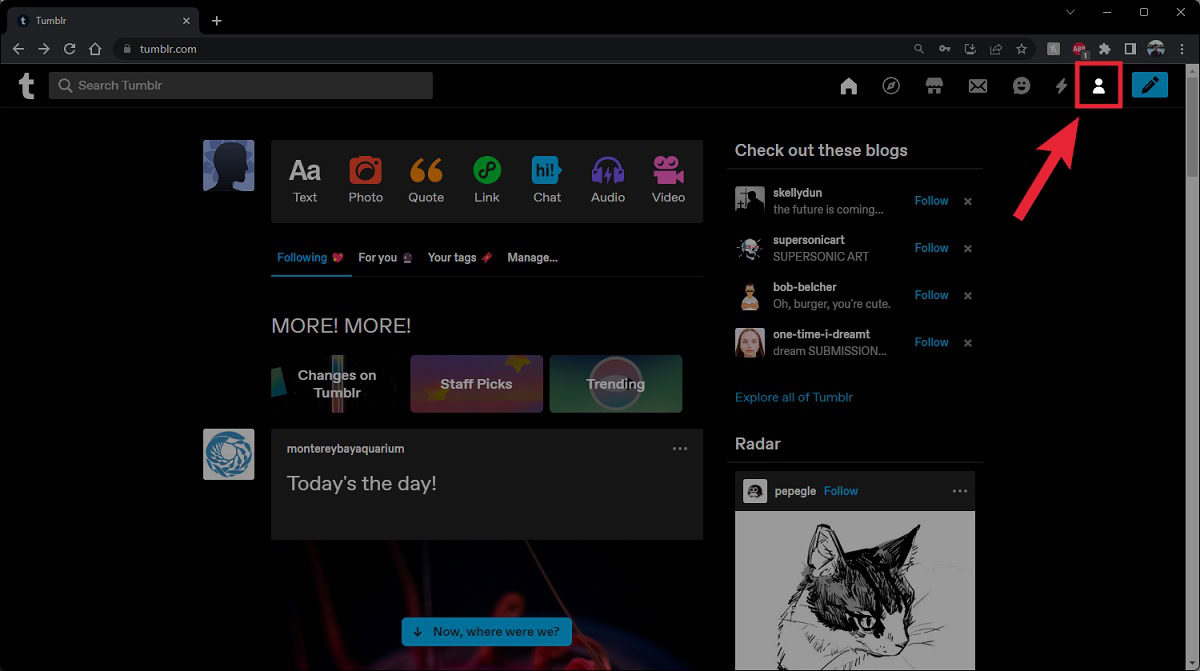Open the cat sketch Radar image
1200x671 pixels.
tap(855, 591)
